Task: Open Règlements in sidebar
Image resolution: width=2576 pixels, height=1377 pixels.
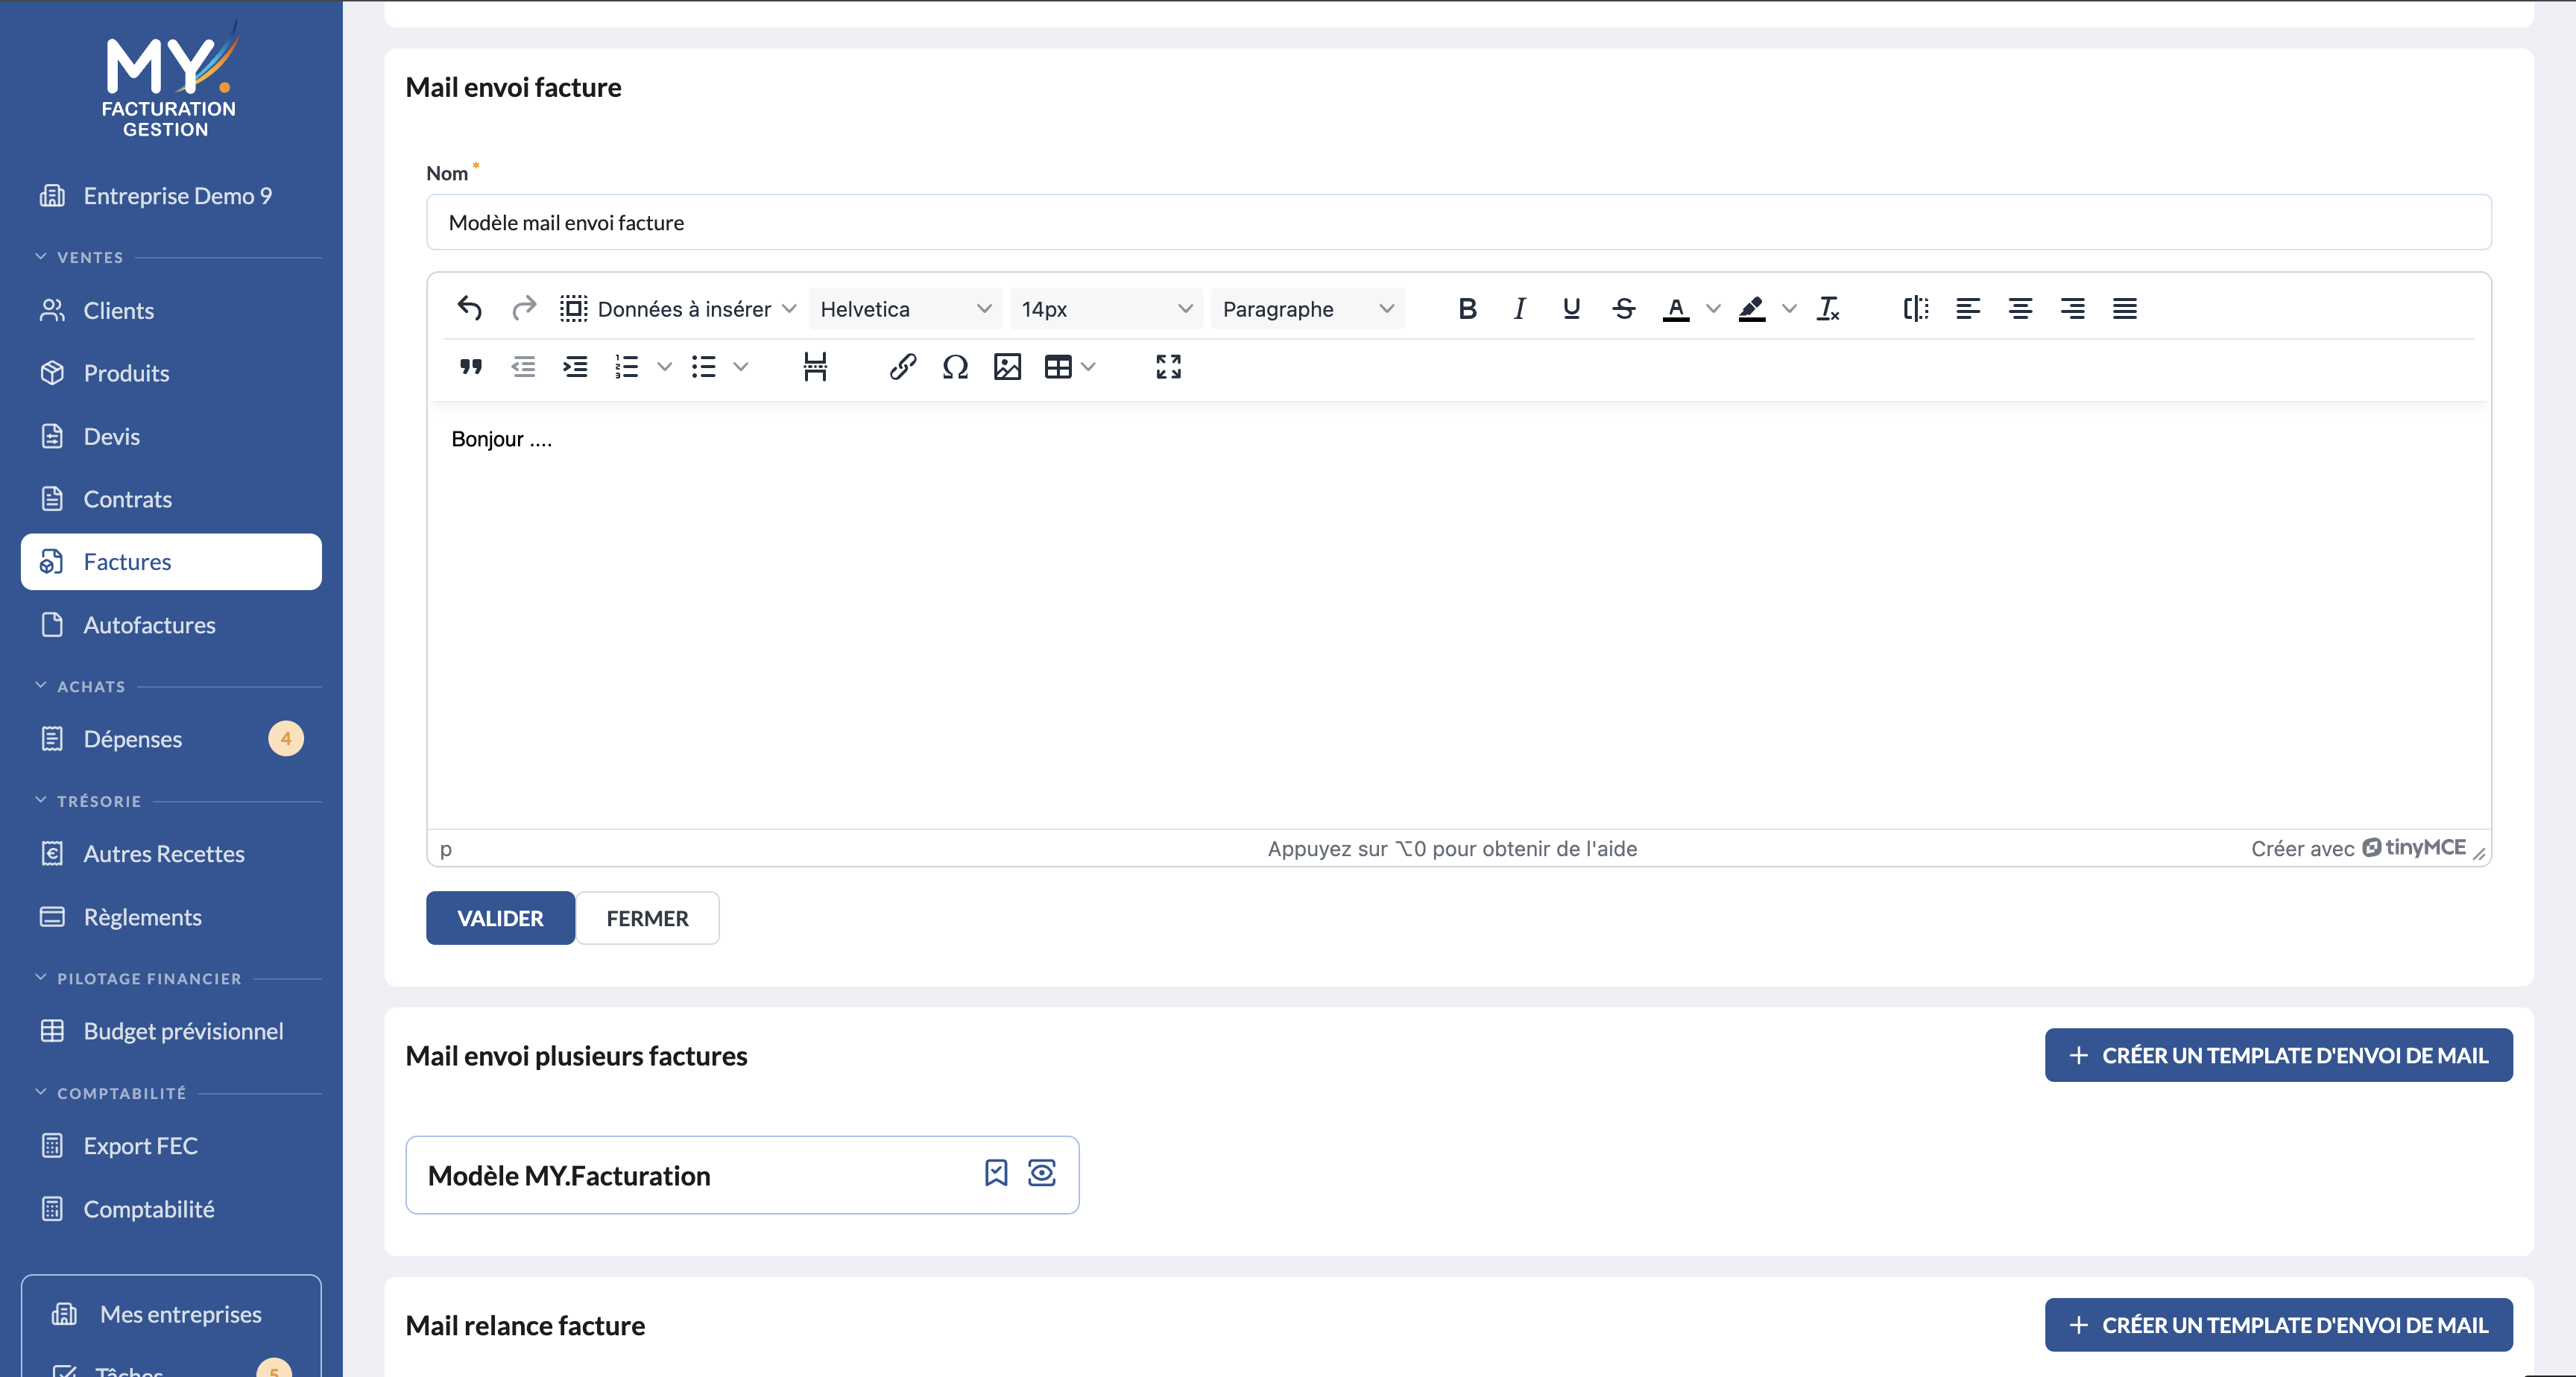Action: 171,917
